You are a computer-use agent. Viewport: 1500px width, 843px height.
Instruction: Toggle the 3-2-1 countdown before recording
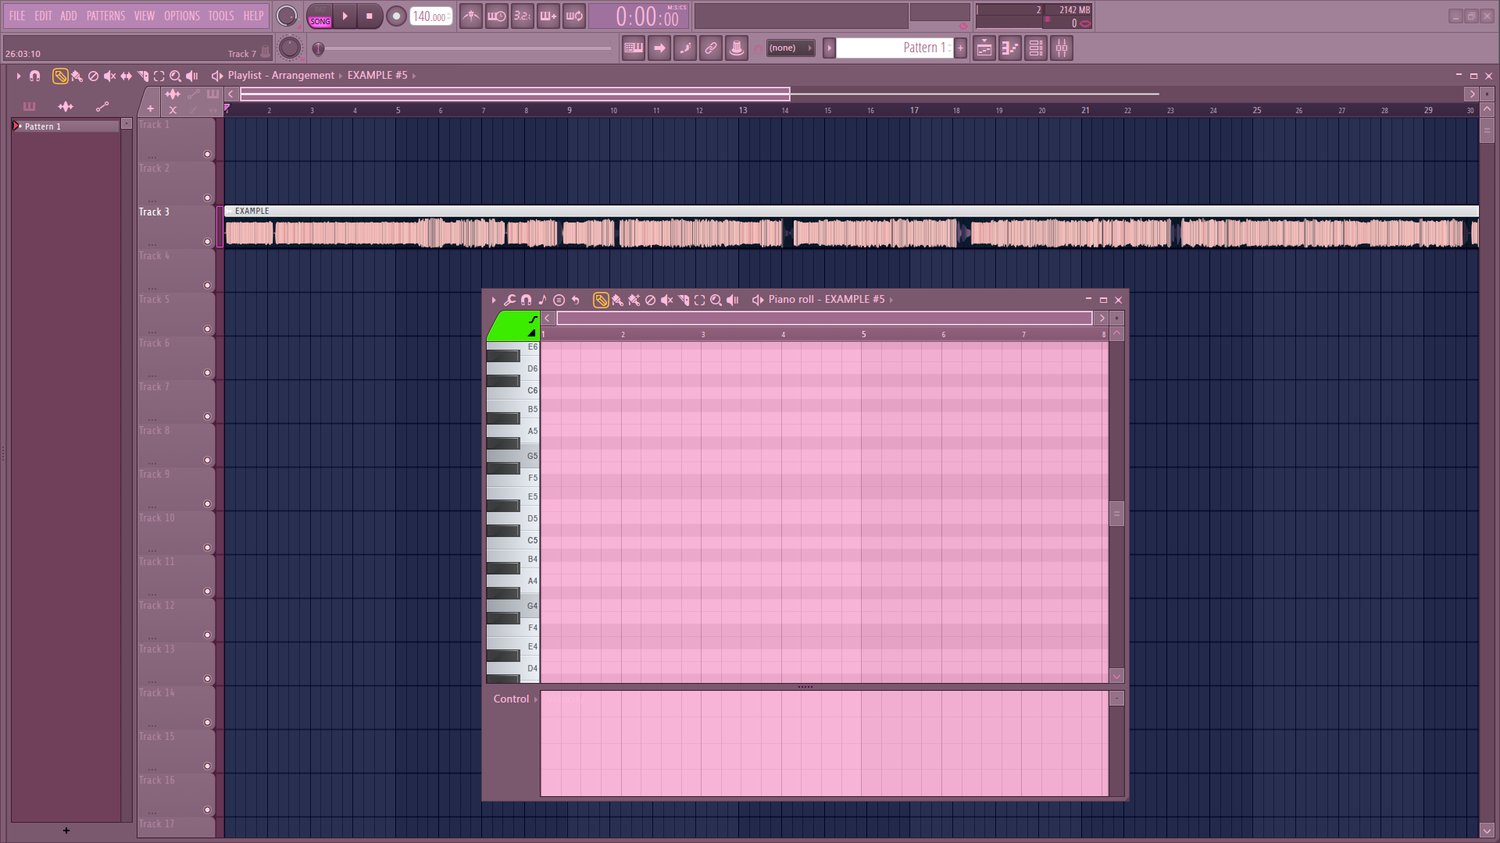tap(522, 16)
